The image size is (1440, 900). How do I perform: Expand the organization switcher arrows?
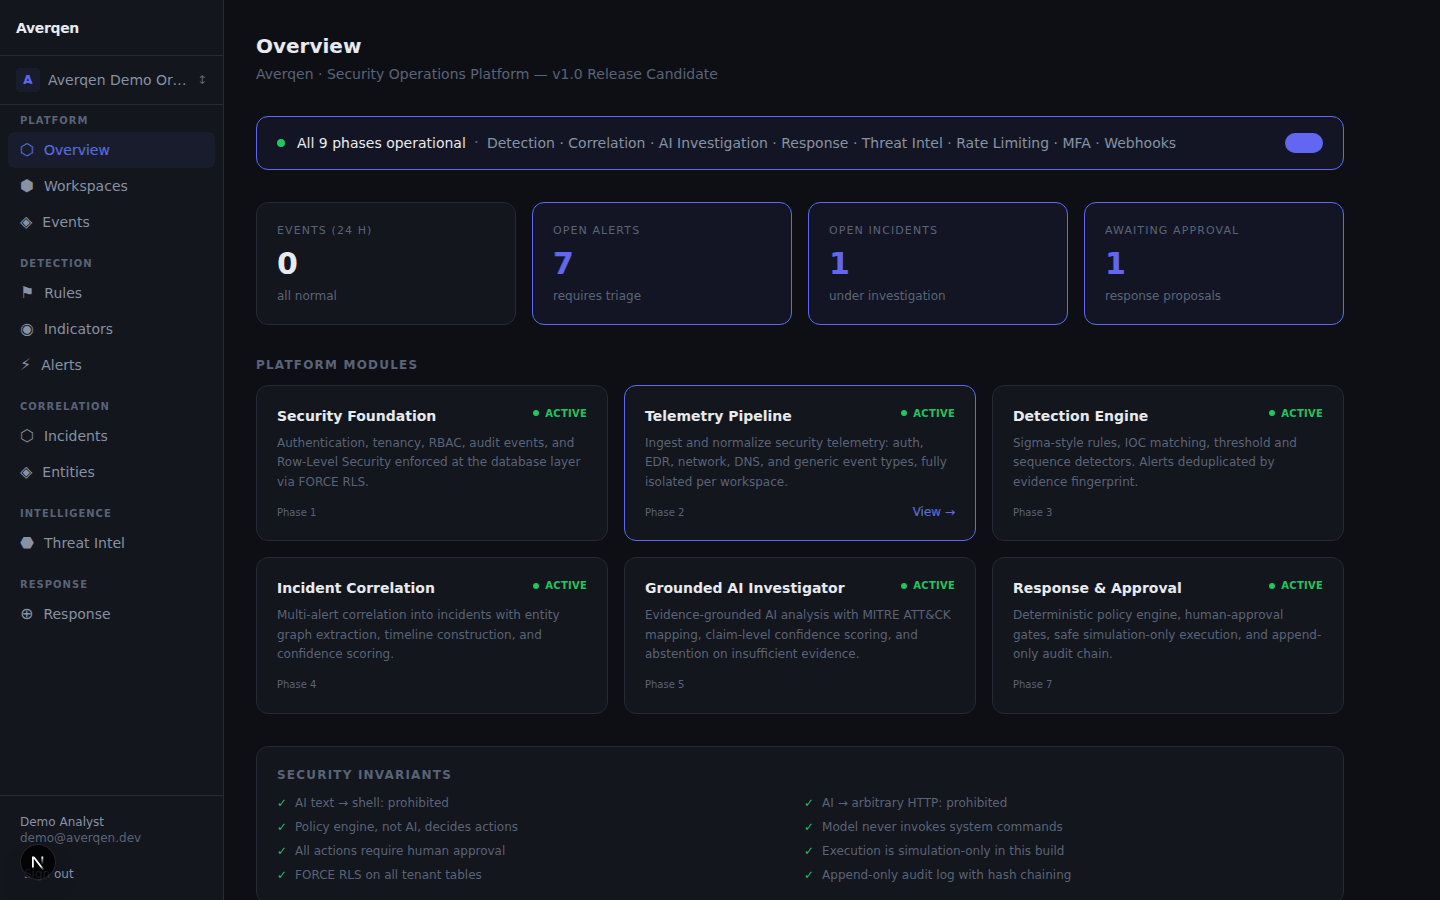pyautogui.click(x=202, y=80)
